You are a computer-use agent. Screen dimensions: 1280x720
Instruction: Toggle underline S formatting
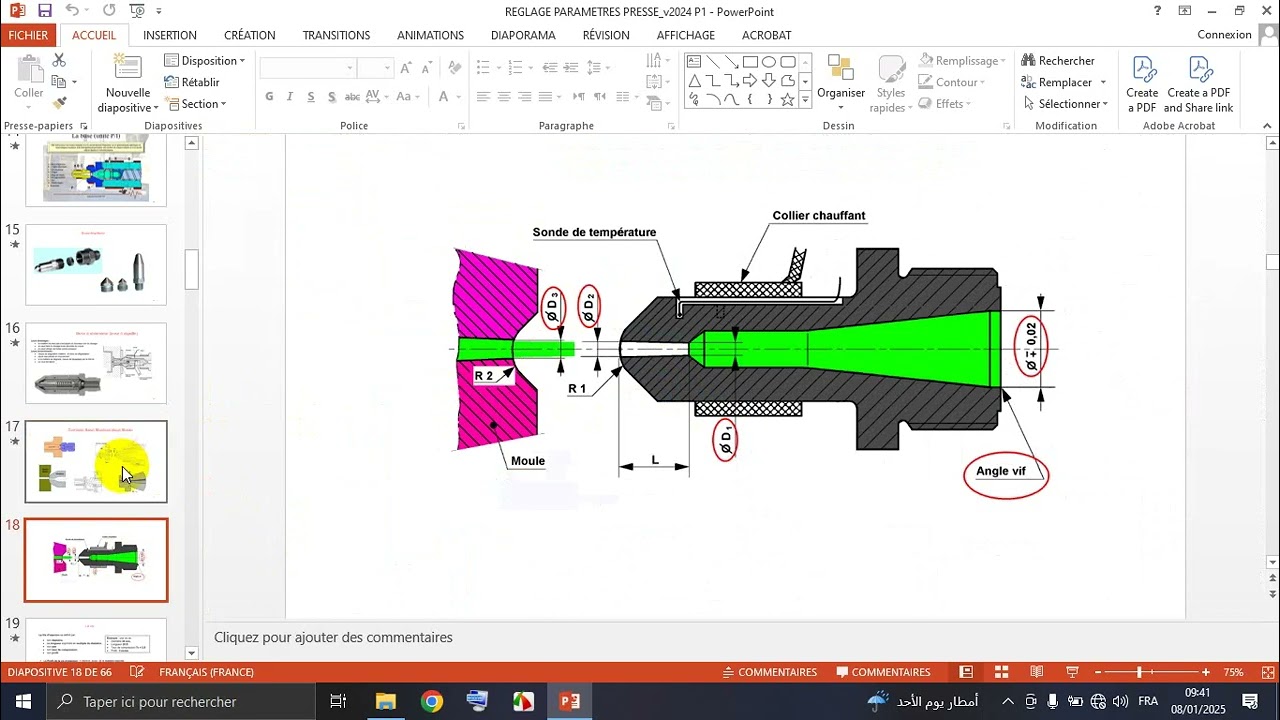(x=311, y=97)
